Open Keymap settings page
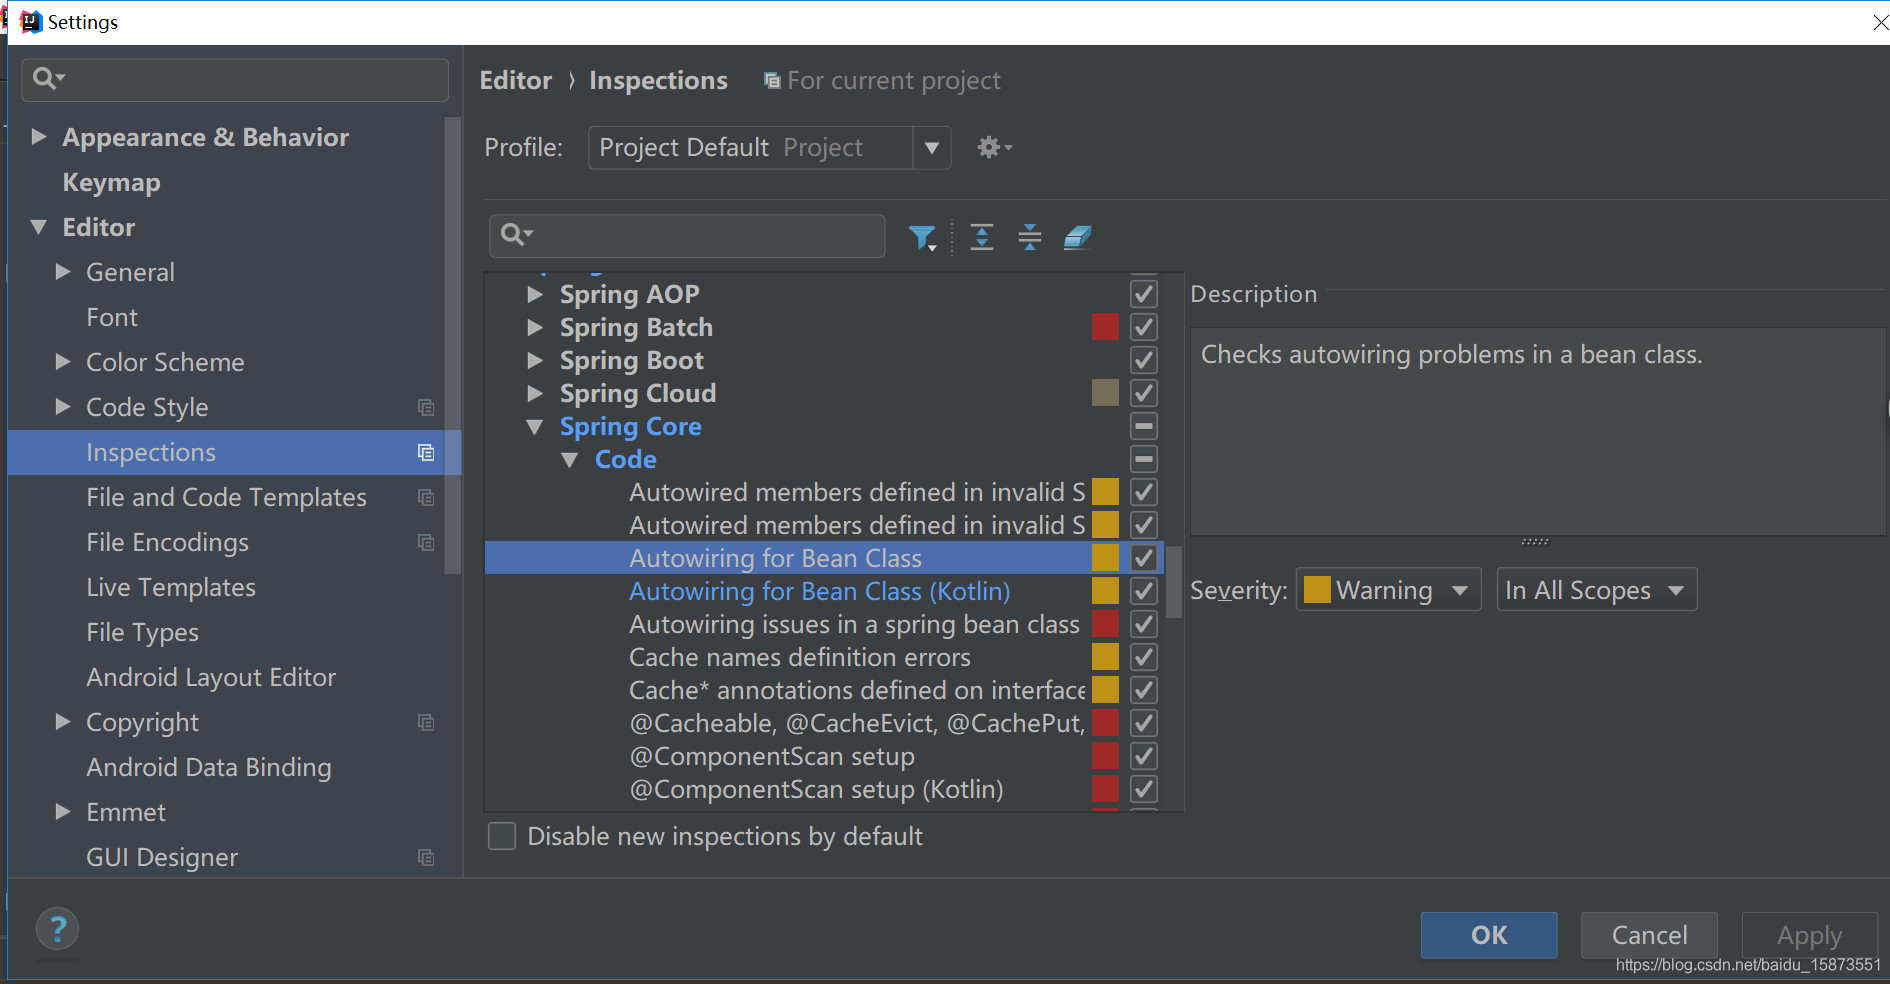Image resolution: width=1890 pixels, height=984 pixels. [111, 182]
